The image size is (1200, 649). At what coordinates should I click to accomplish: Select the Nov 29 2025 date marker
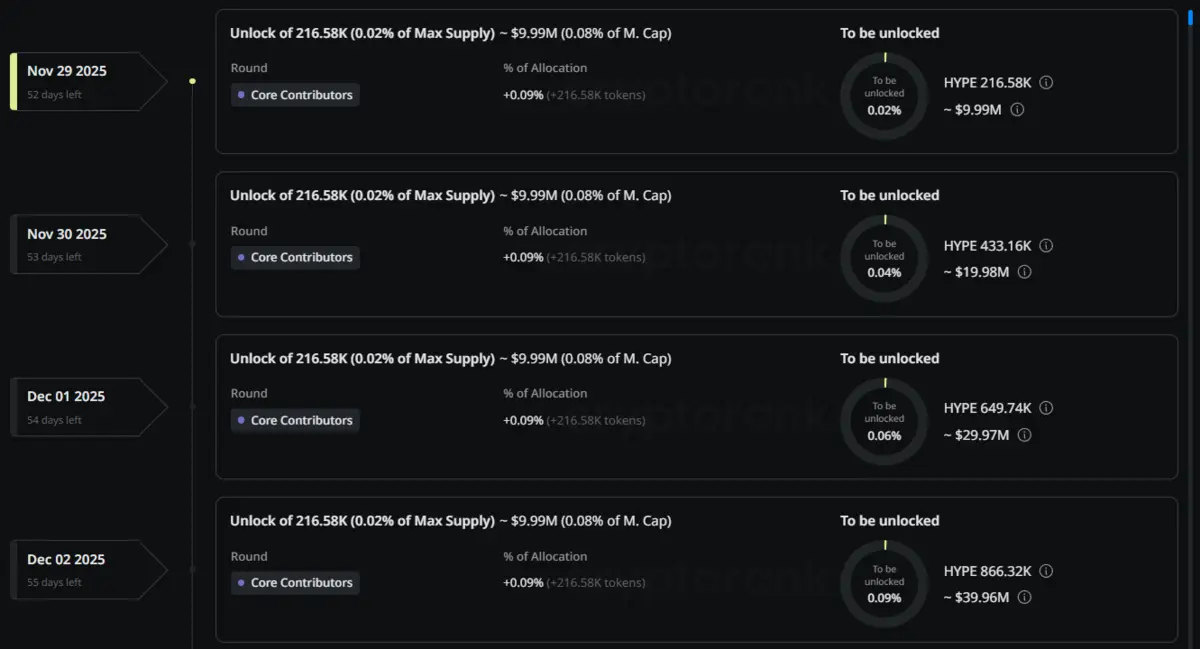[x=85, y=80]
